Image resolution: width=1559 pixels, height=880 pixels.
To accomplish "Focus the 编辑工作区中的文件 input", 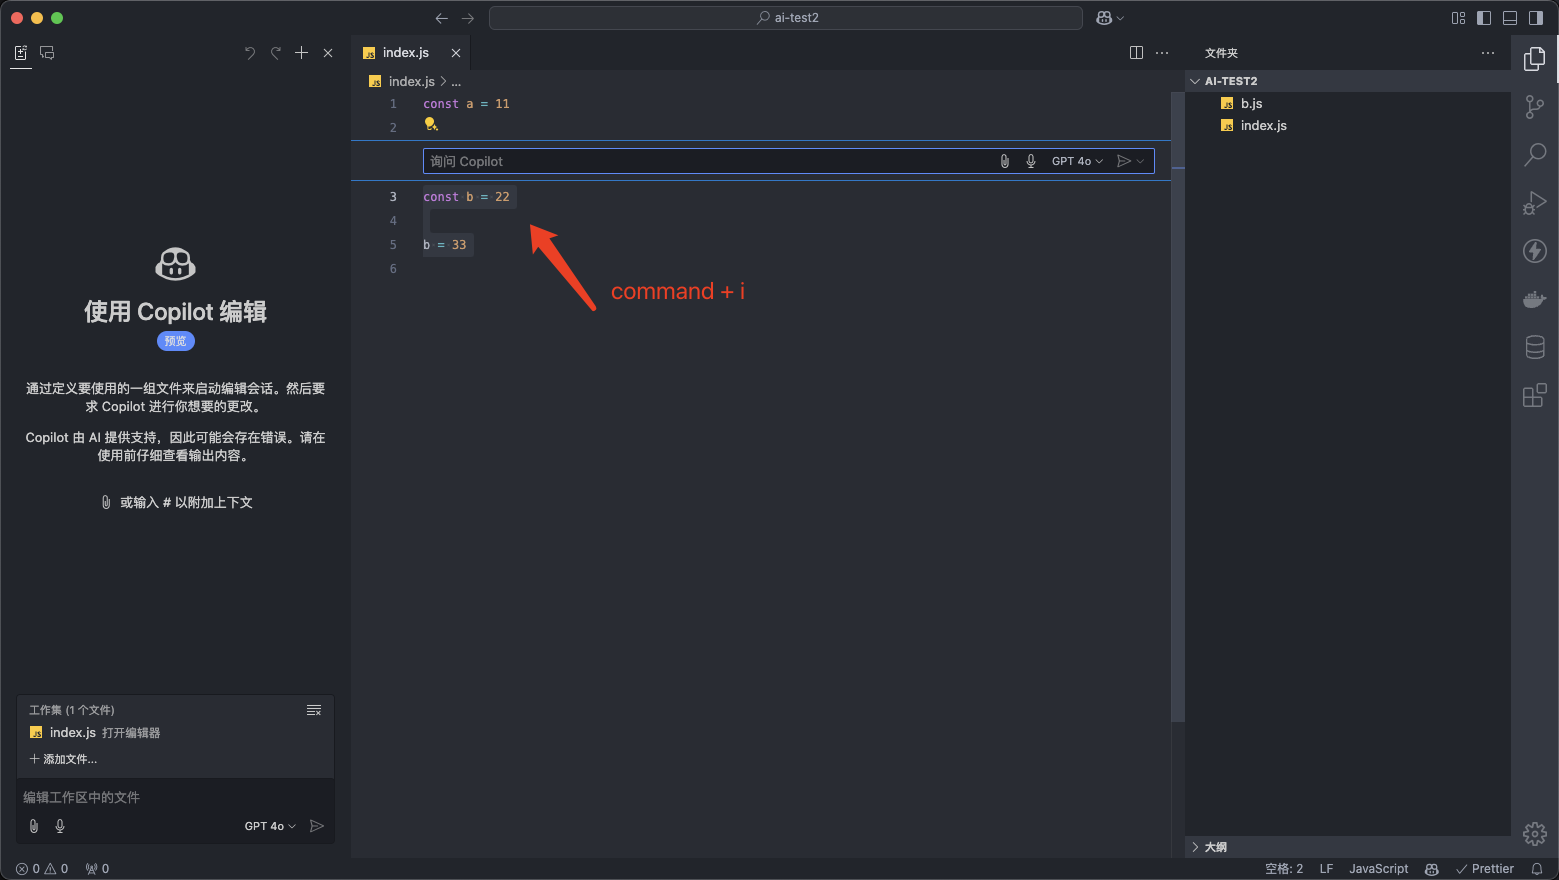I will click(176, 797).
